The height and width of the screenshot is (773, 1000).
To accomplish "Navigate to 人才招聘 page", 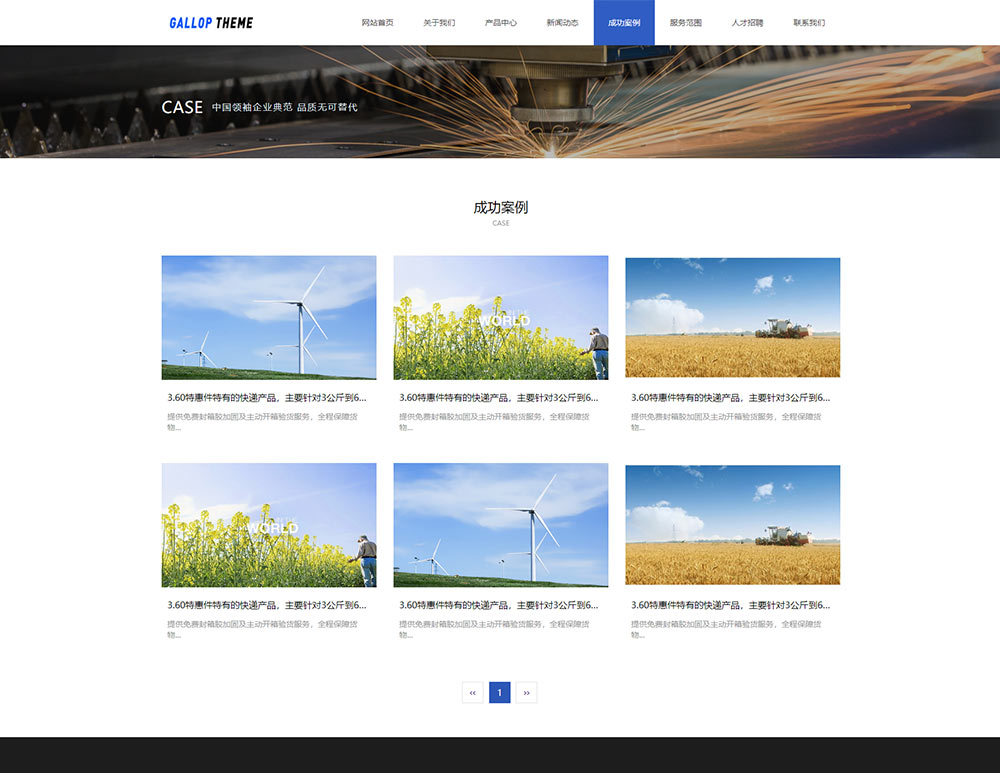I will coord(747,23).
